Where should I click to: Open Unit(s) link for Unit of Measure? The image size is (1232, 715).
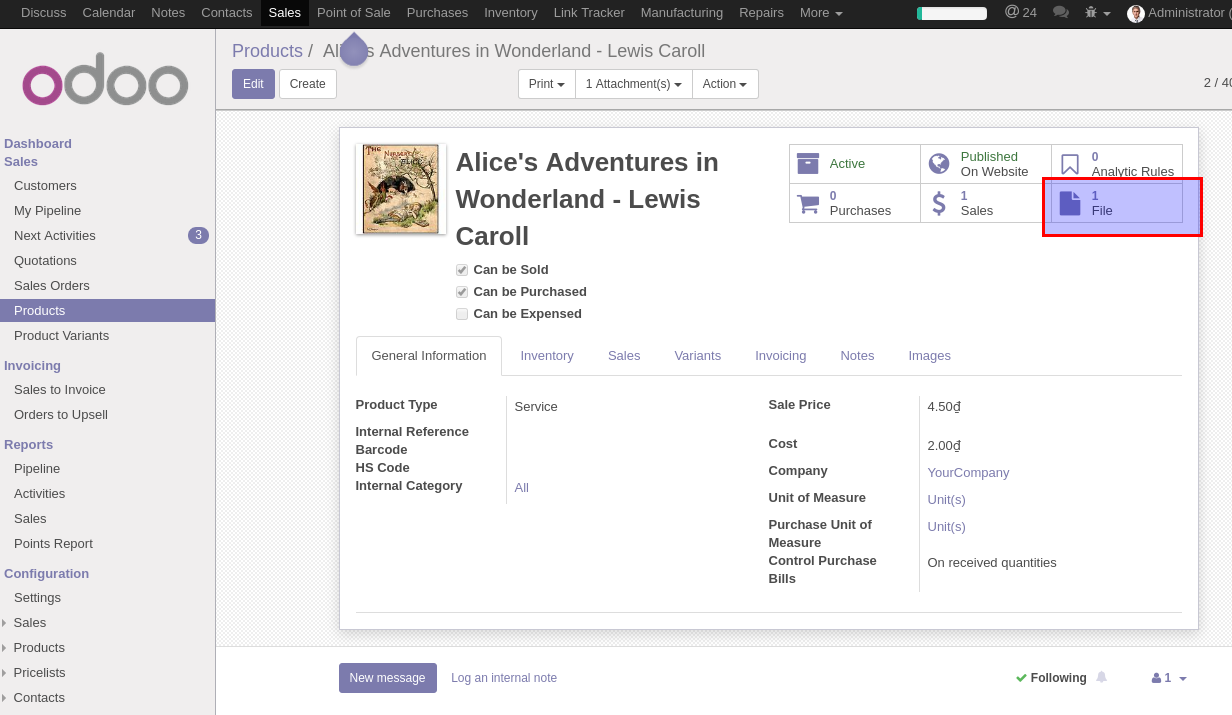tap(946, 500)
